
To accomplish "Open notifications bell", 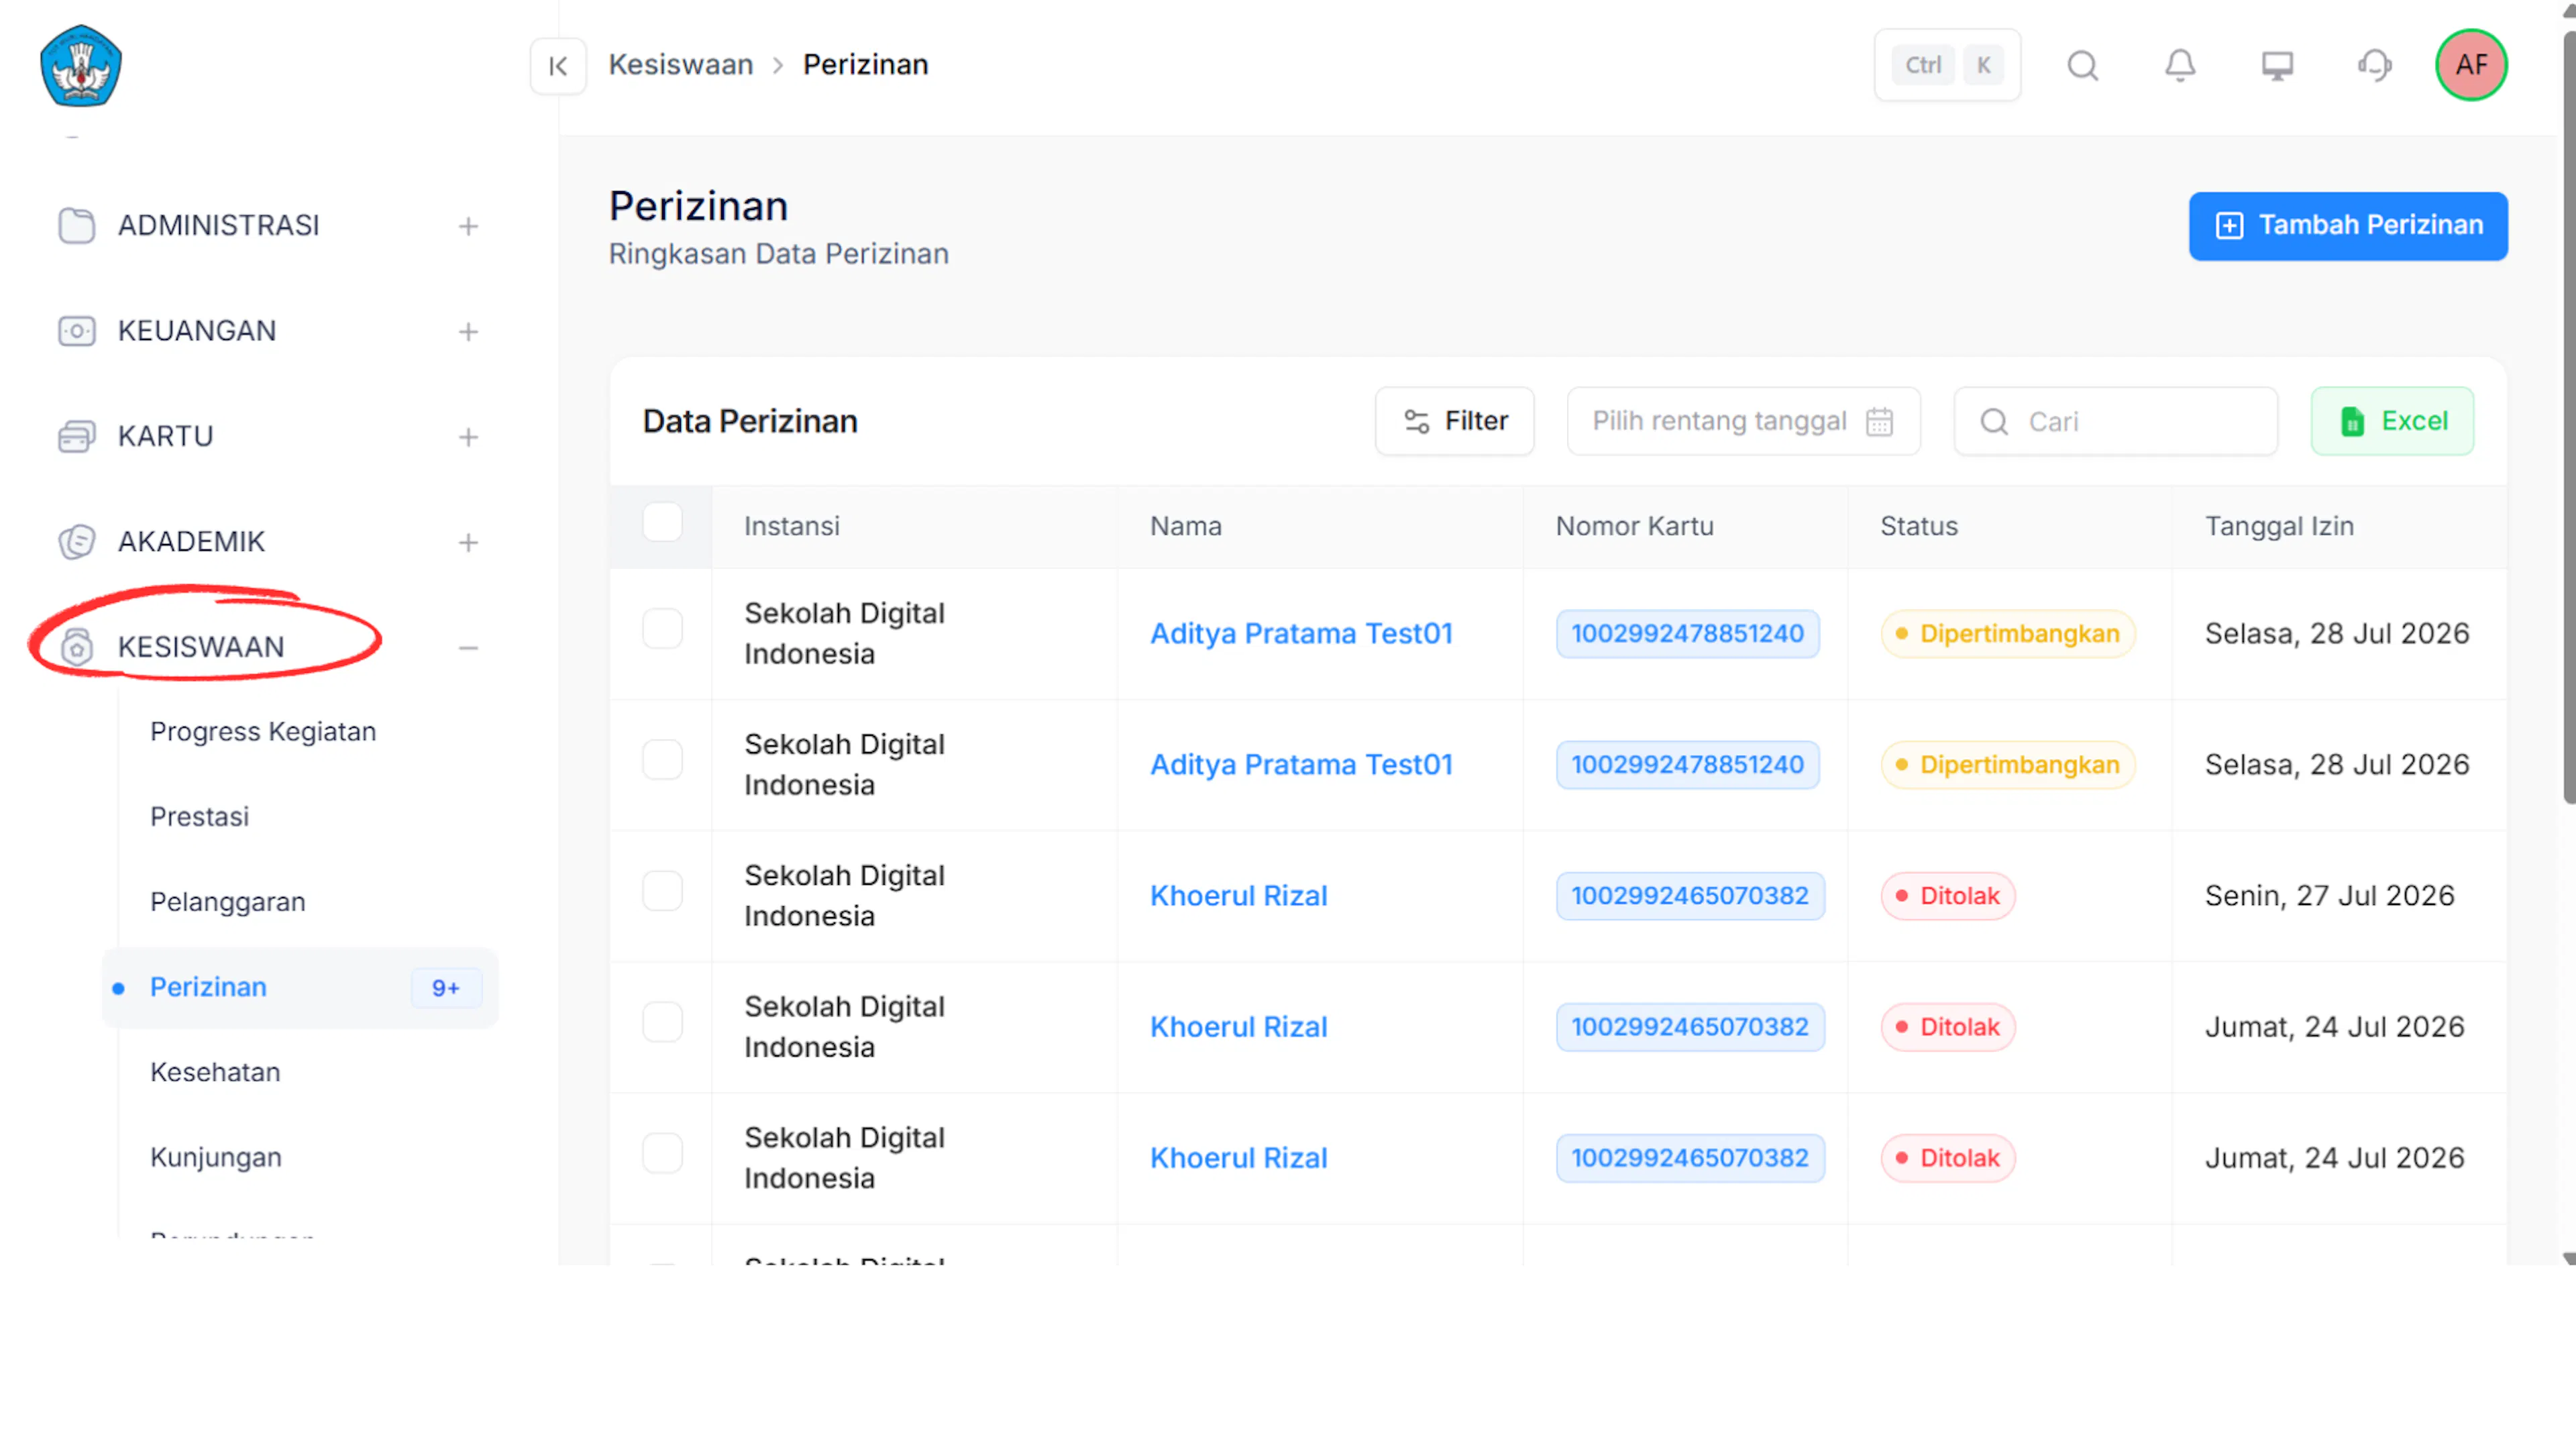I will click(2180, 66).
